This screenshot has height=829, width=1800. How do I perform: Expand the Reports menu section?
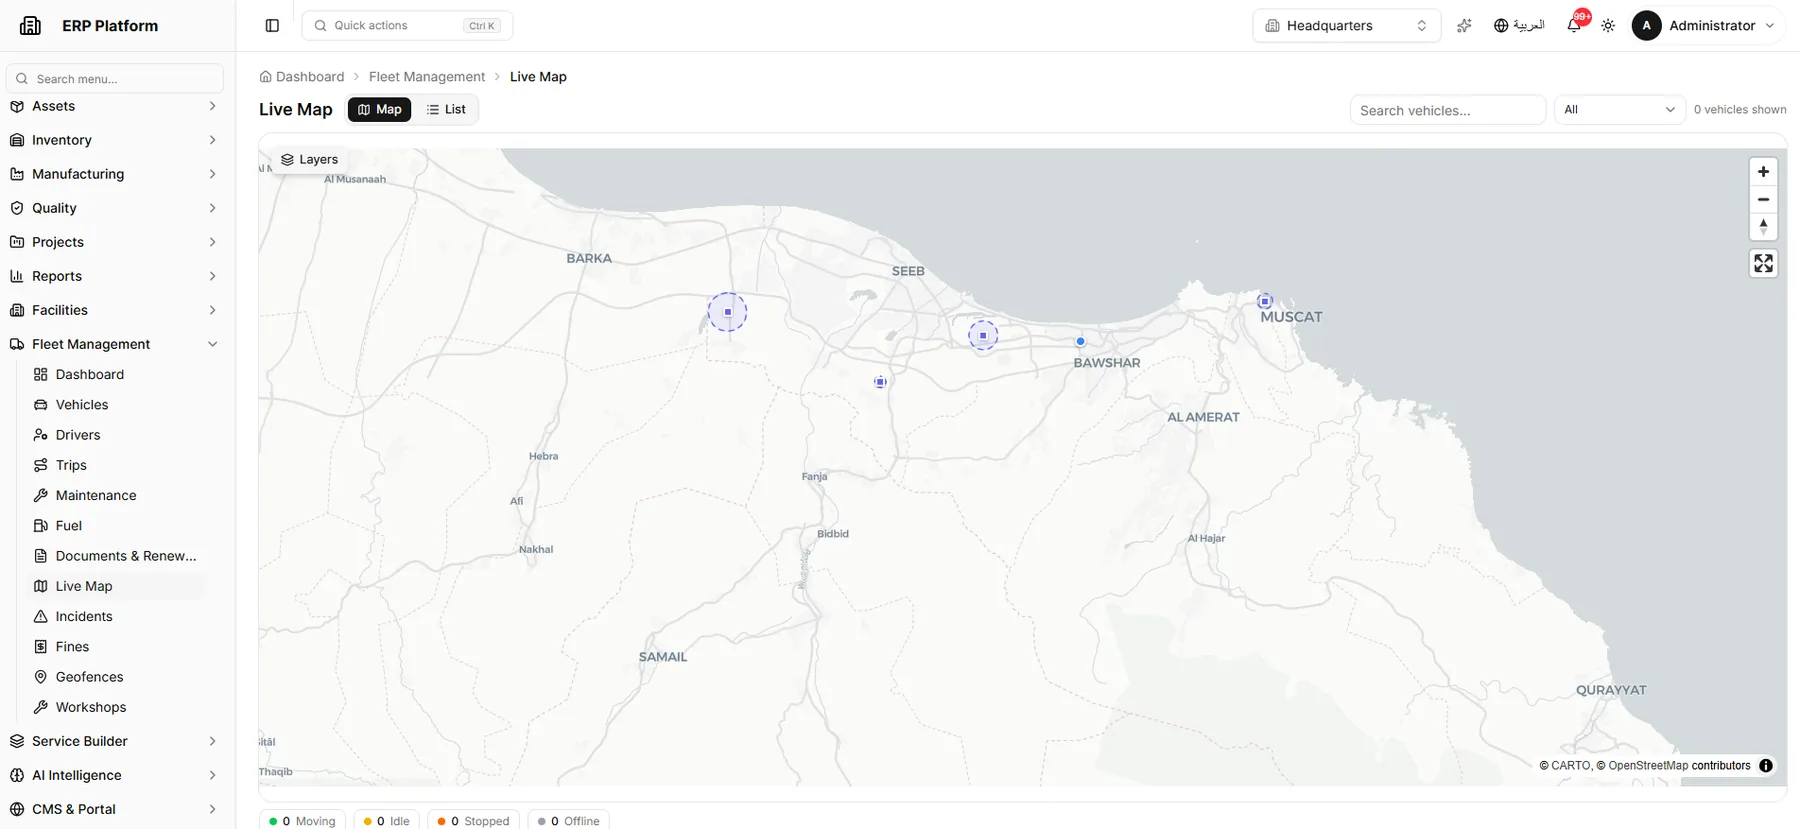(114, 276)
